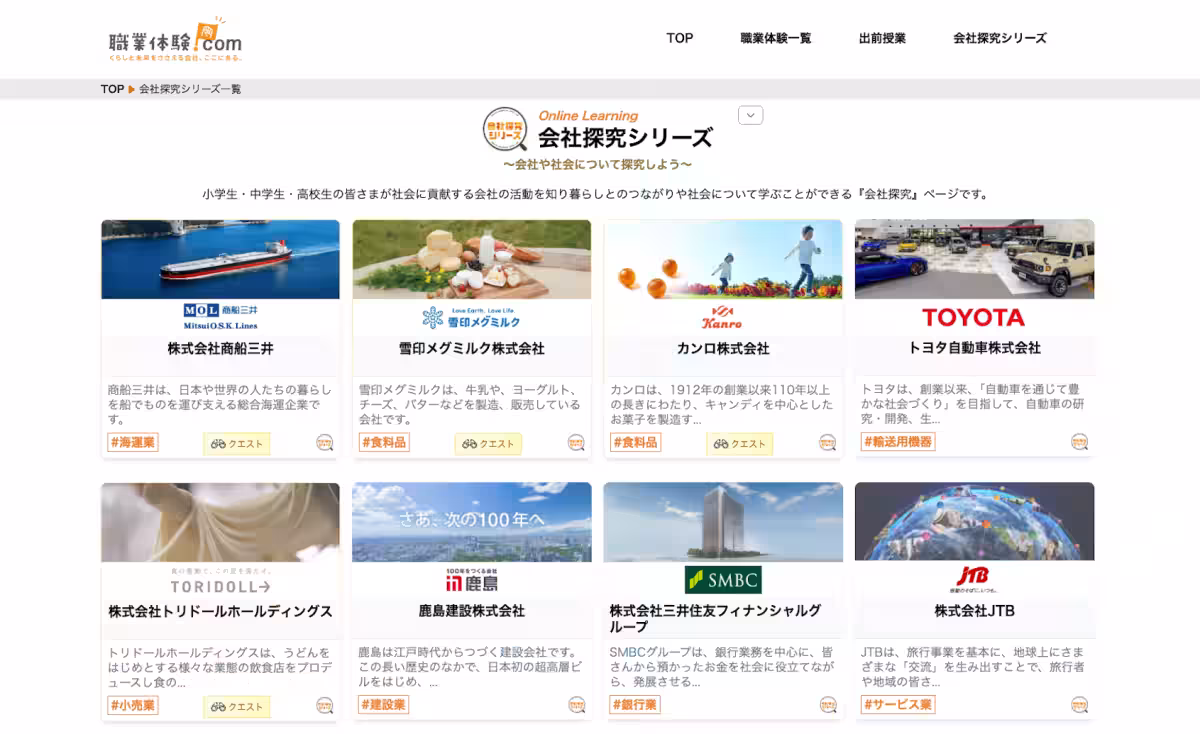1200x734 pixels.
Task: Click the binoculars クエスト icon on カンロ card
Action: (x=740, y=443)
